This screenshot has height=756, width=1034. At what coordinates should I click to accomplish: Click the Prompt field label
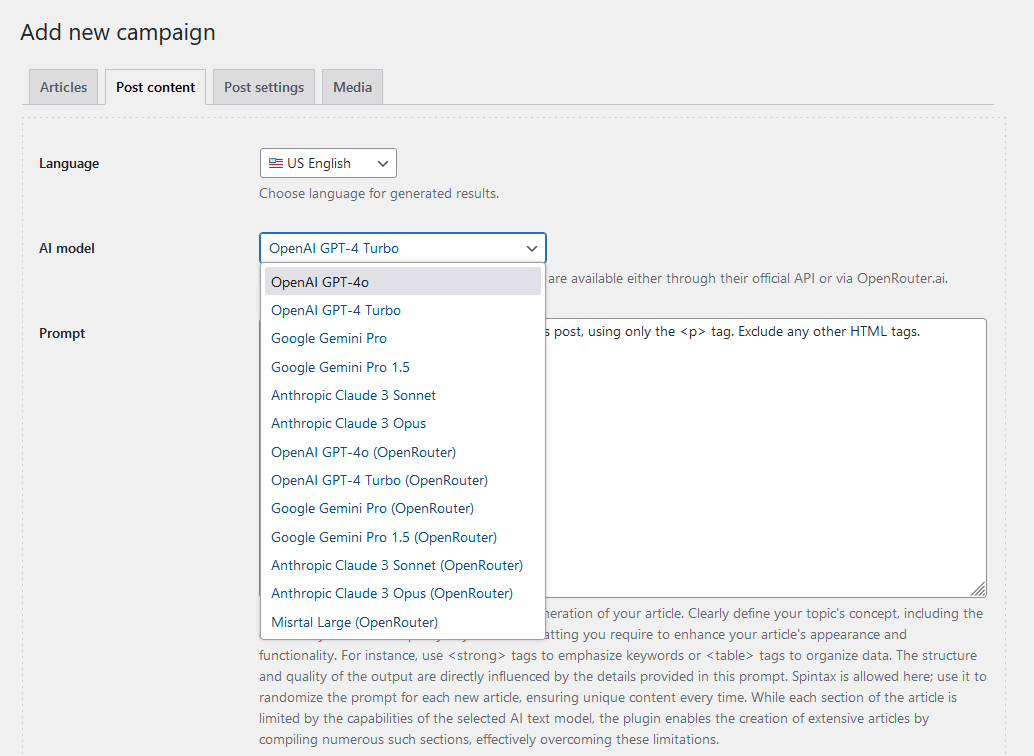pyautogui.click(x=62, y=333)
